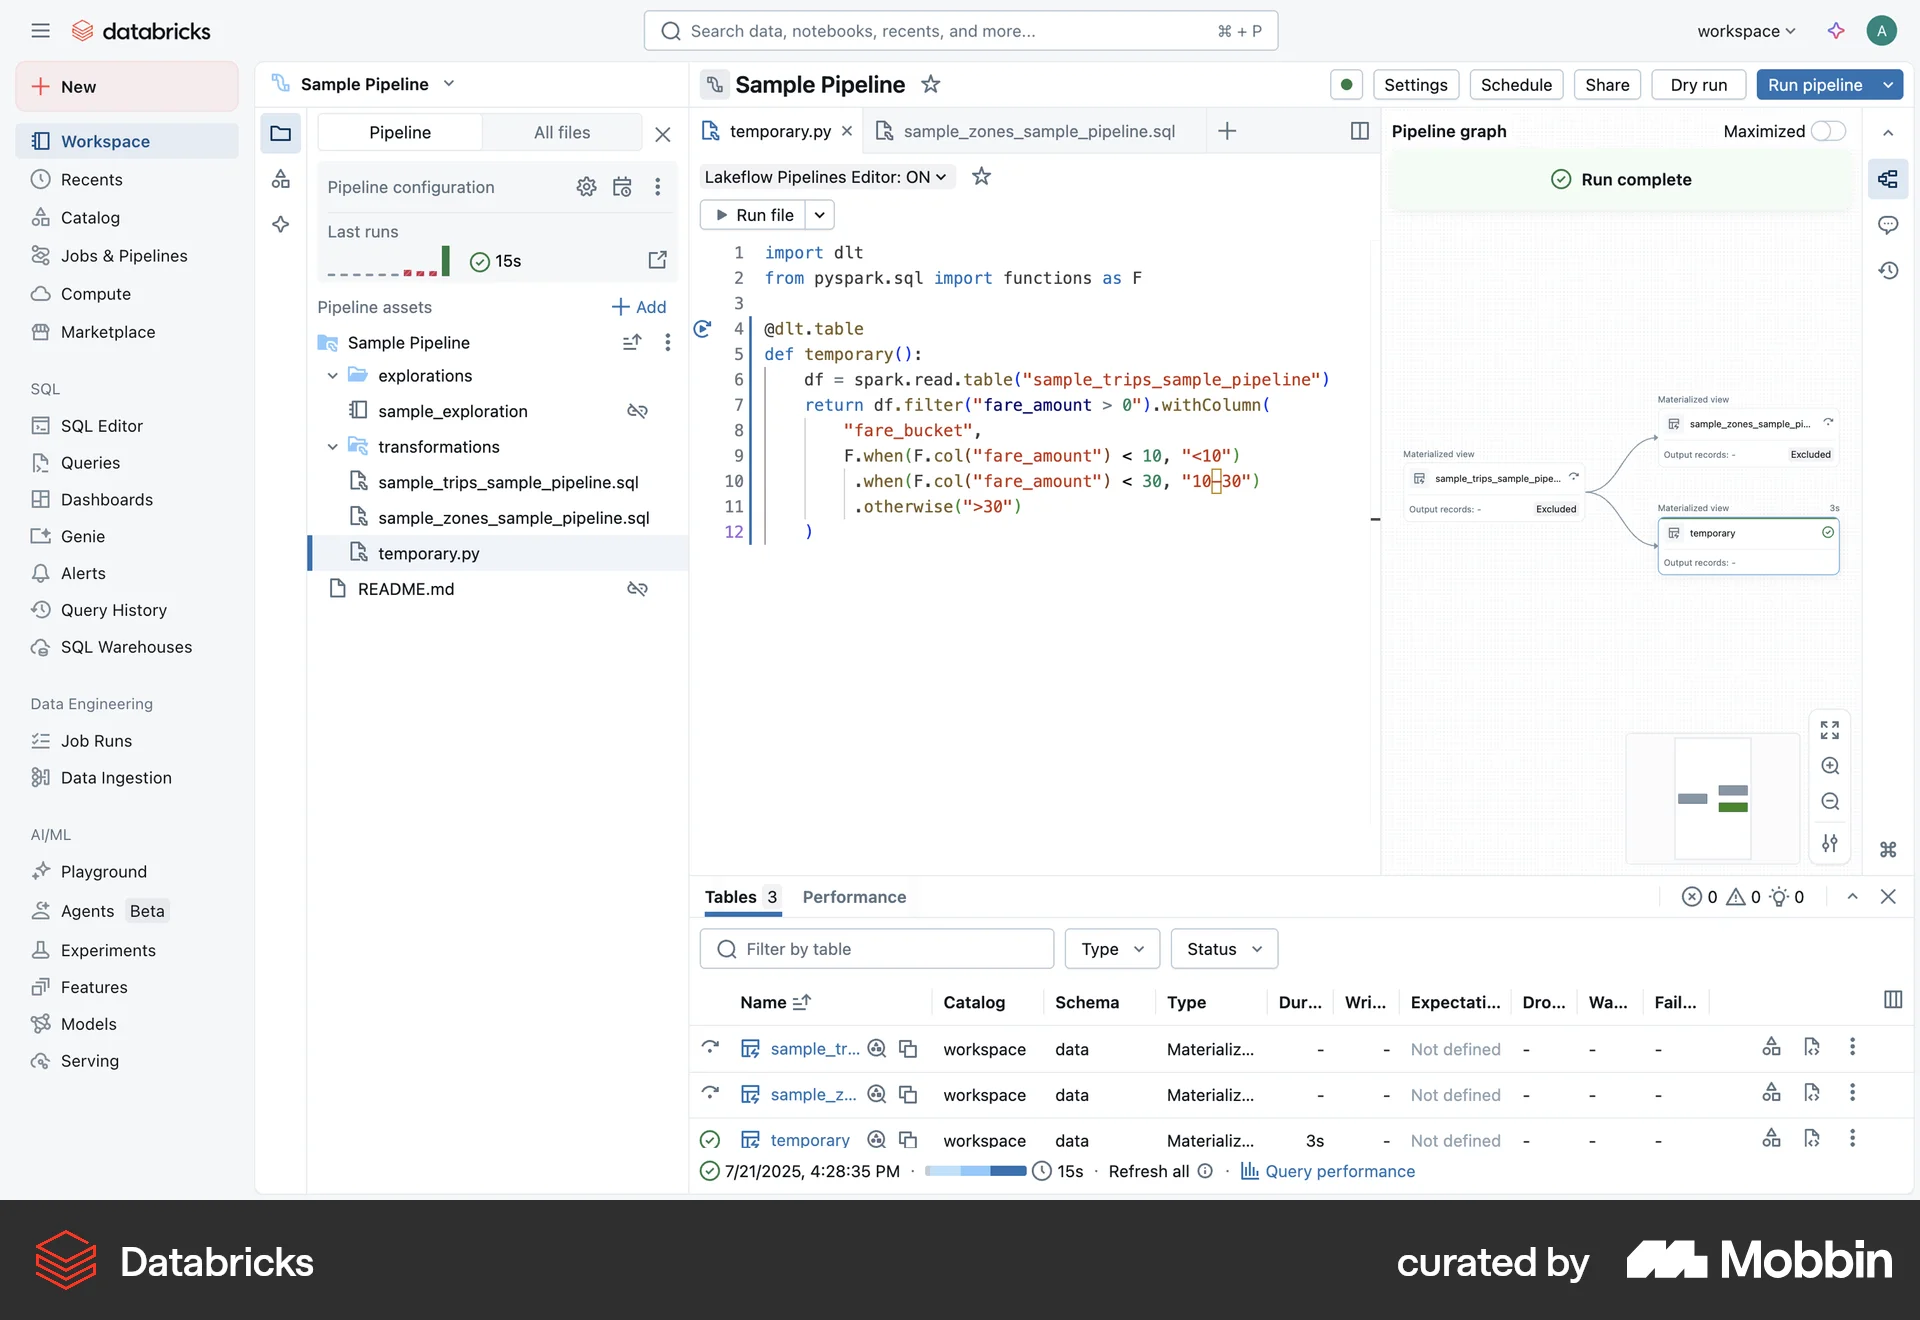Toggle exclusion icon next to README.md
1920x1320 pixels.
tap(638, 589)
